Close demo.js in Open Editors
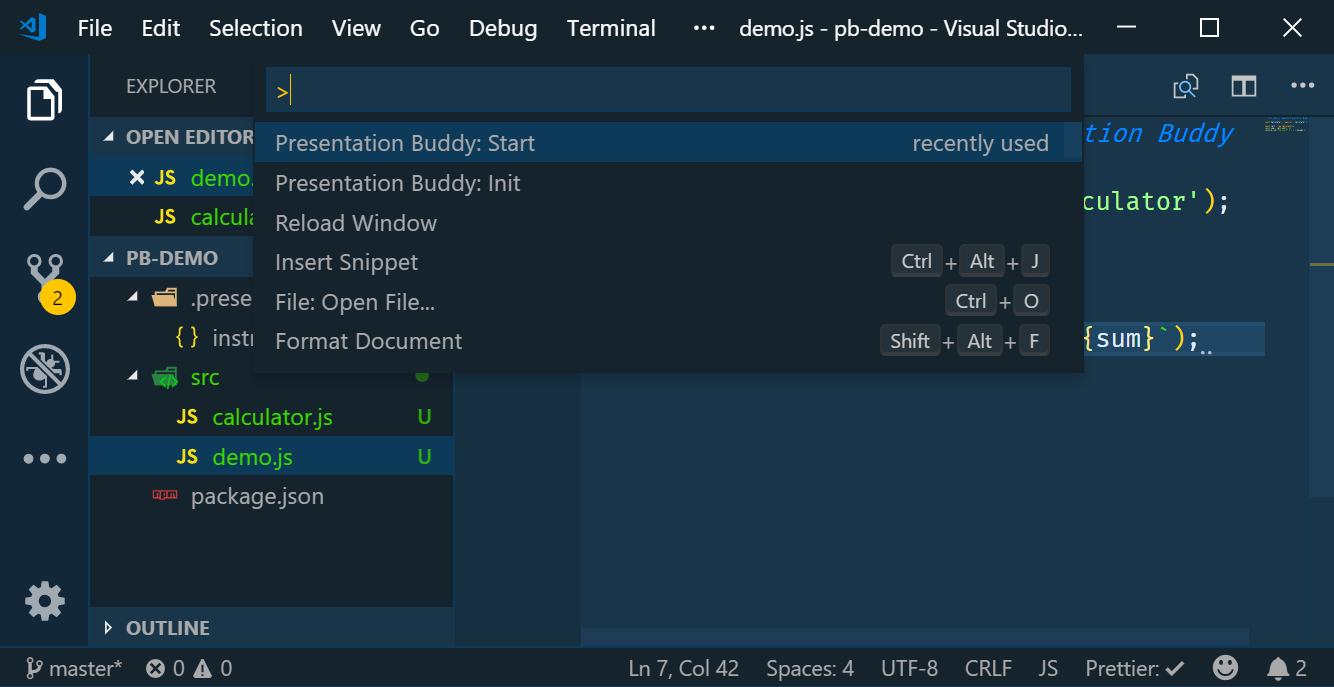Image resolution: width=1334 pixels, height=687 pixels. [137, 177]
